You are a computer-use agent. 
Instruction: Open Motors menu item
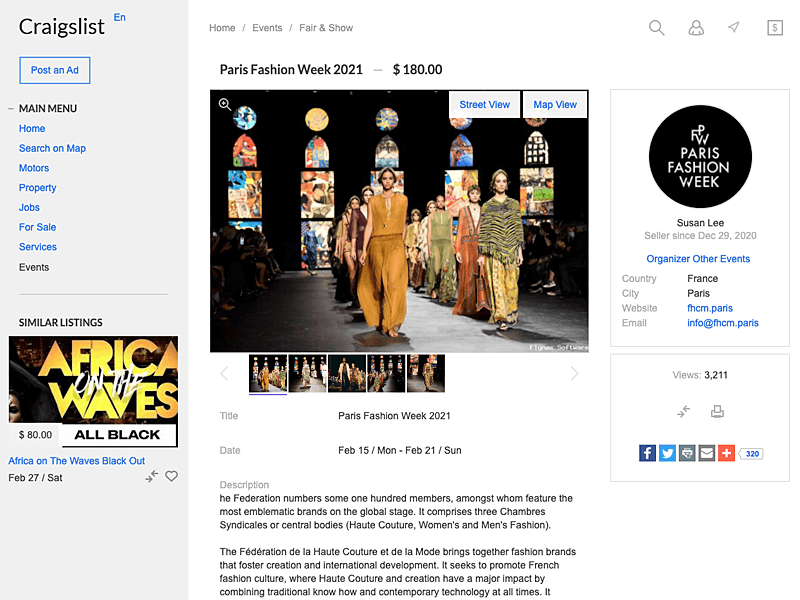[x=34, y=168]
